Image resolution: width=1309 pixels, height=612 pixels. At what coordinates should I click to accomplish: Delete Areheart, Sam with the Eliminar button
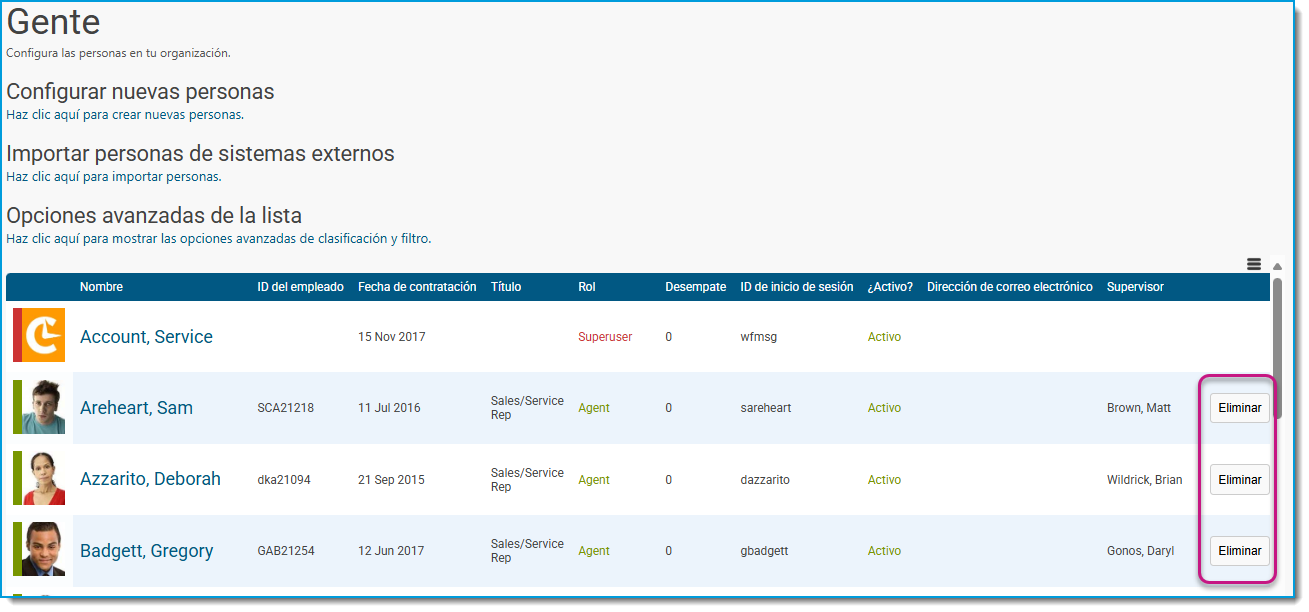click(1239, 408)
